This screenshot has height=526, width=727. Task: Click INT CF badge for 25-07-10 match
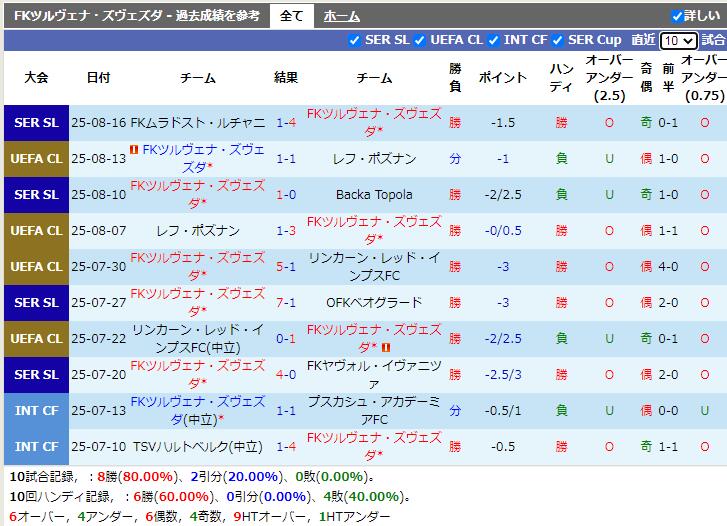click(x=37, y=447)
